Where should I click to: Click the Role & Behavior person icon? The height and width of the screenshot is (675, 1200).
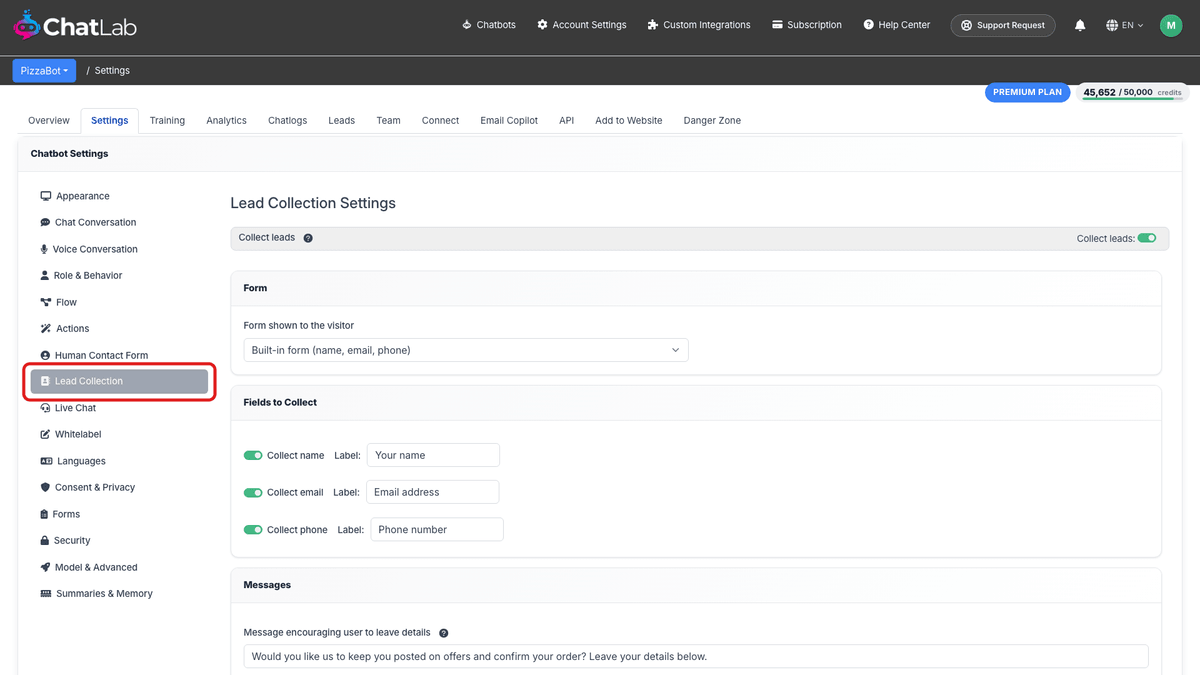tap(44, 275)
